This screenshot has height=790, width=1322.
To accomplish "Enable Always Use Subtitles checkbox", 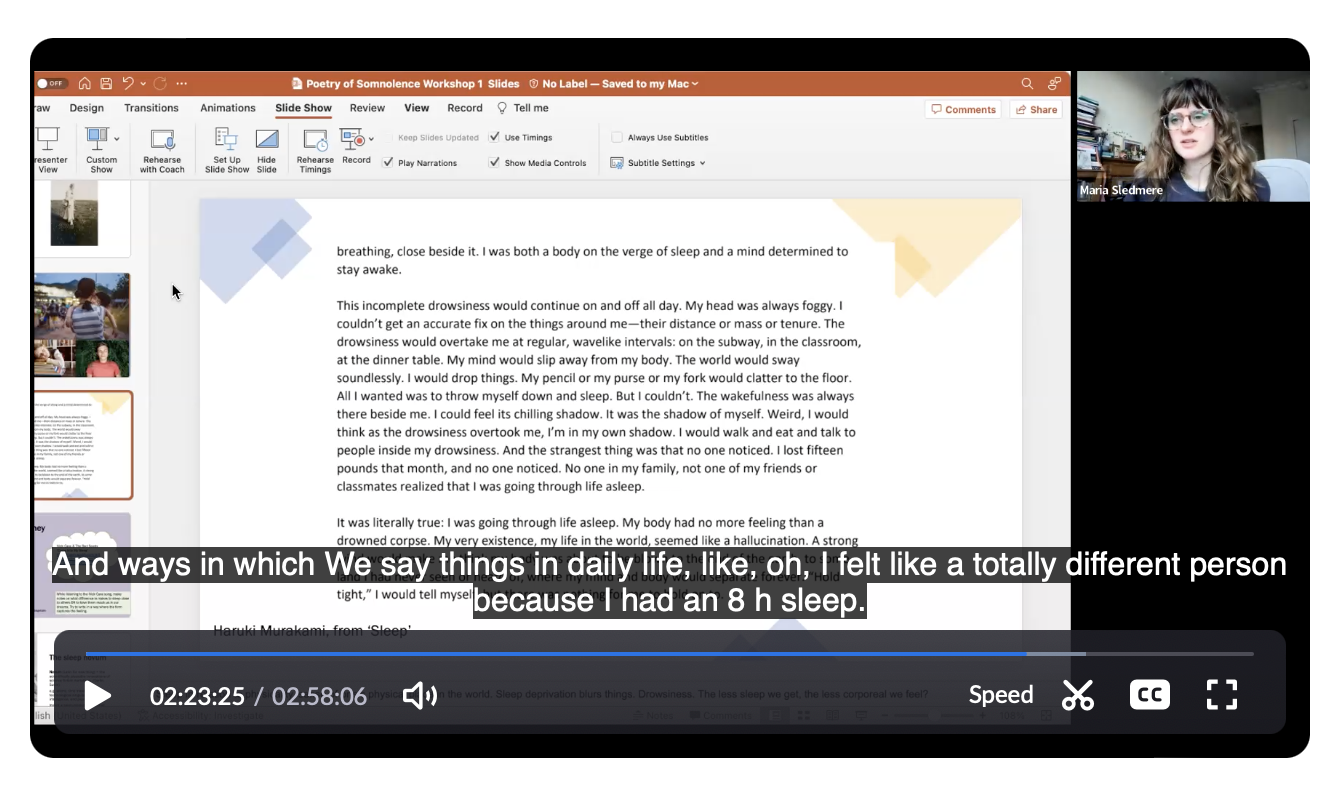I will [617, 138].
